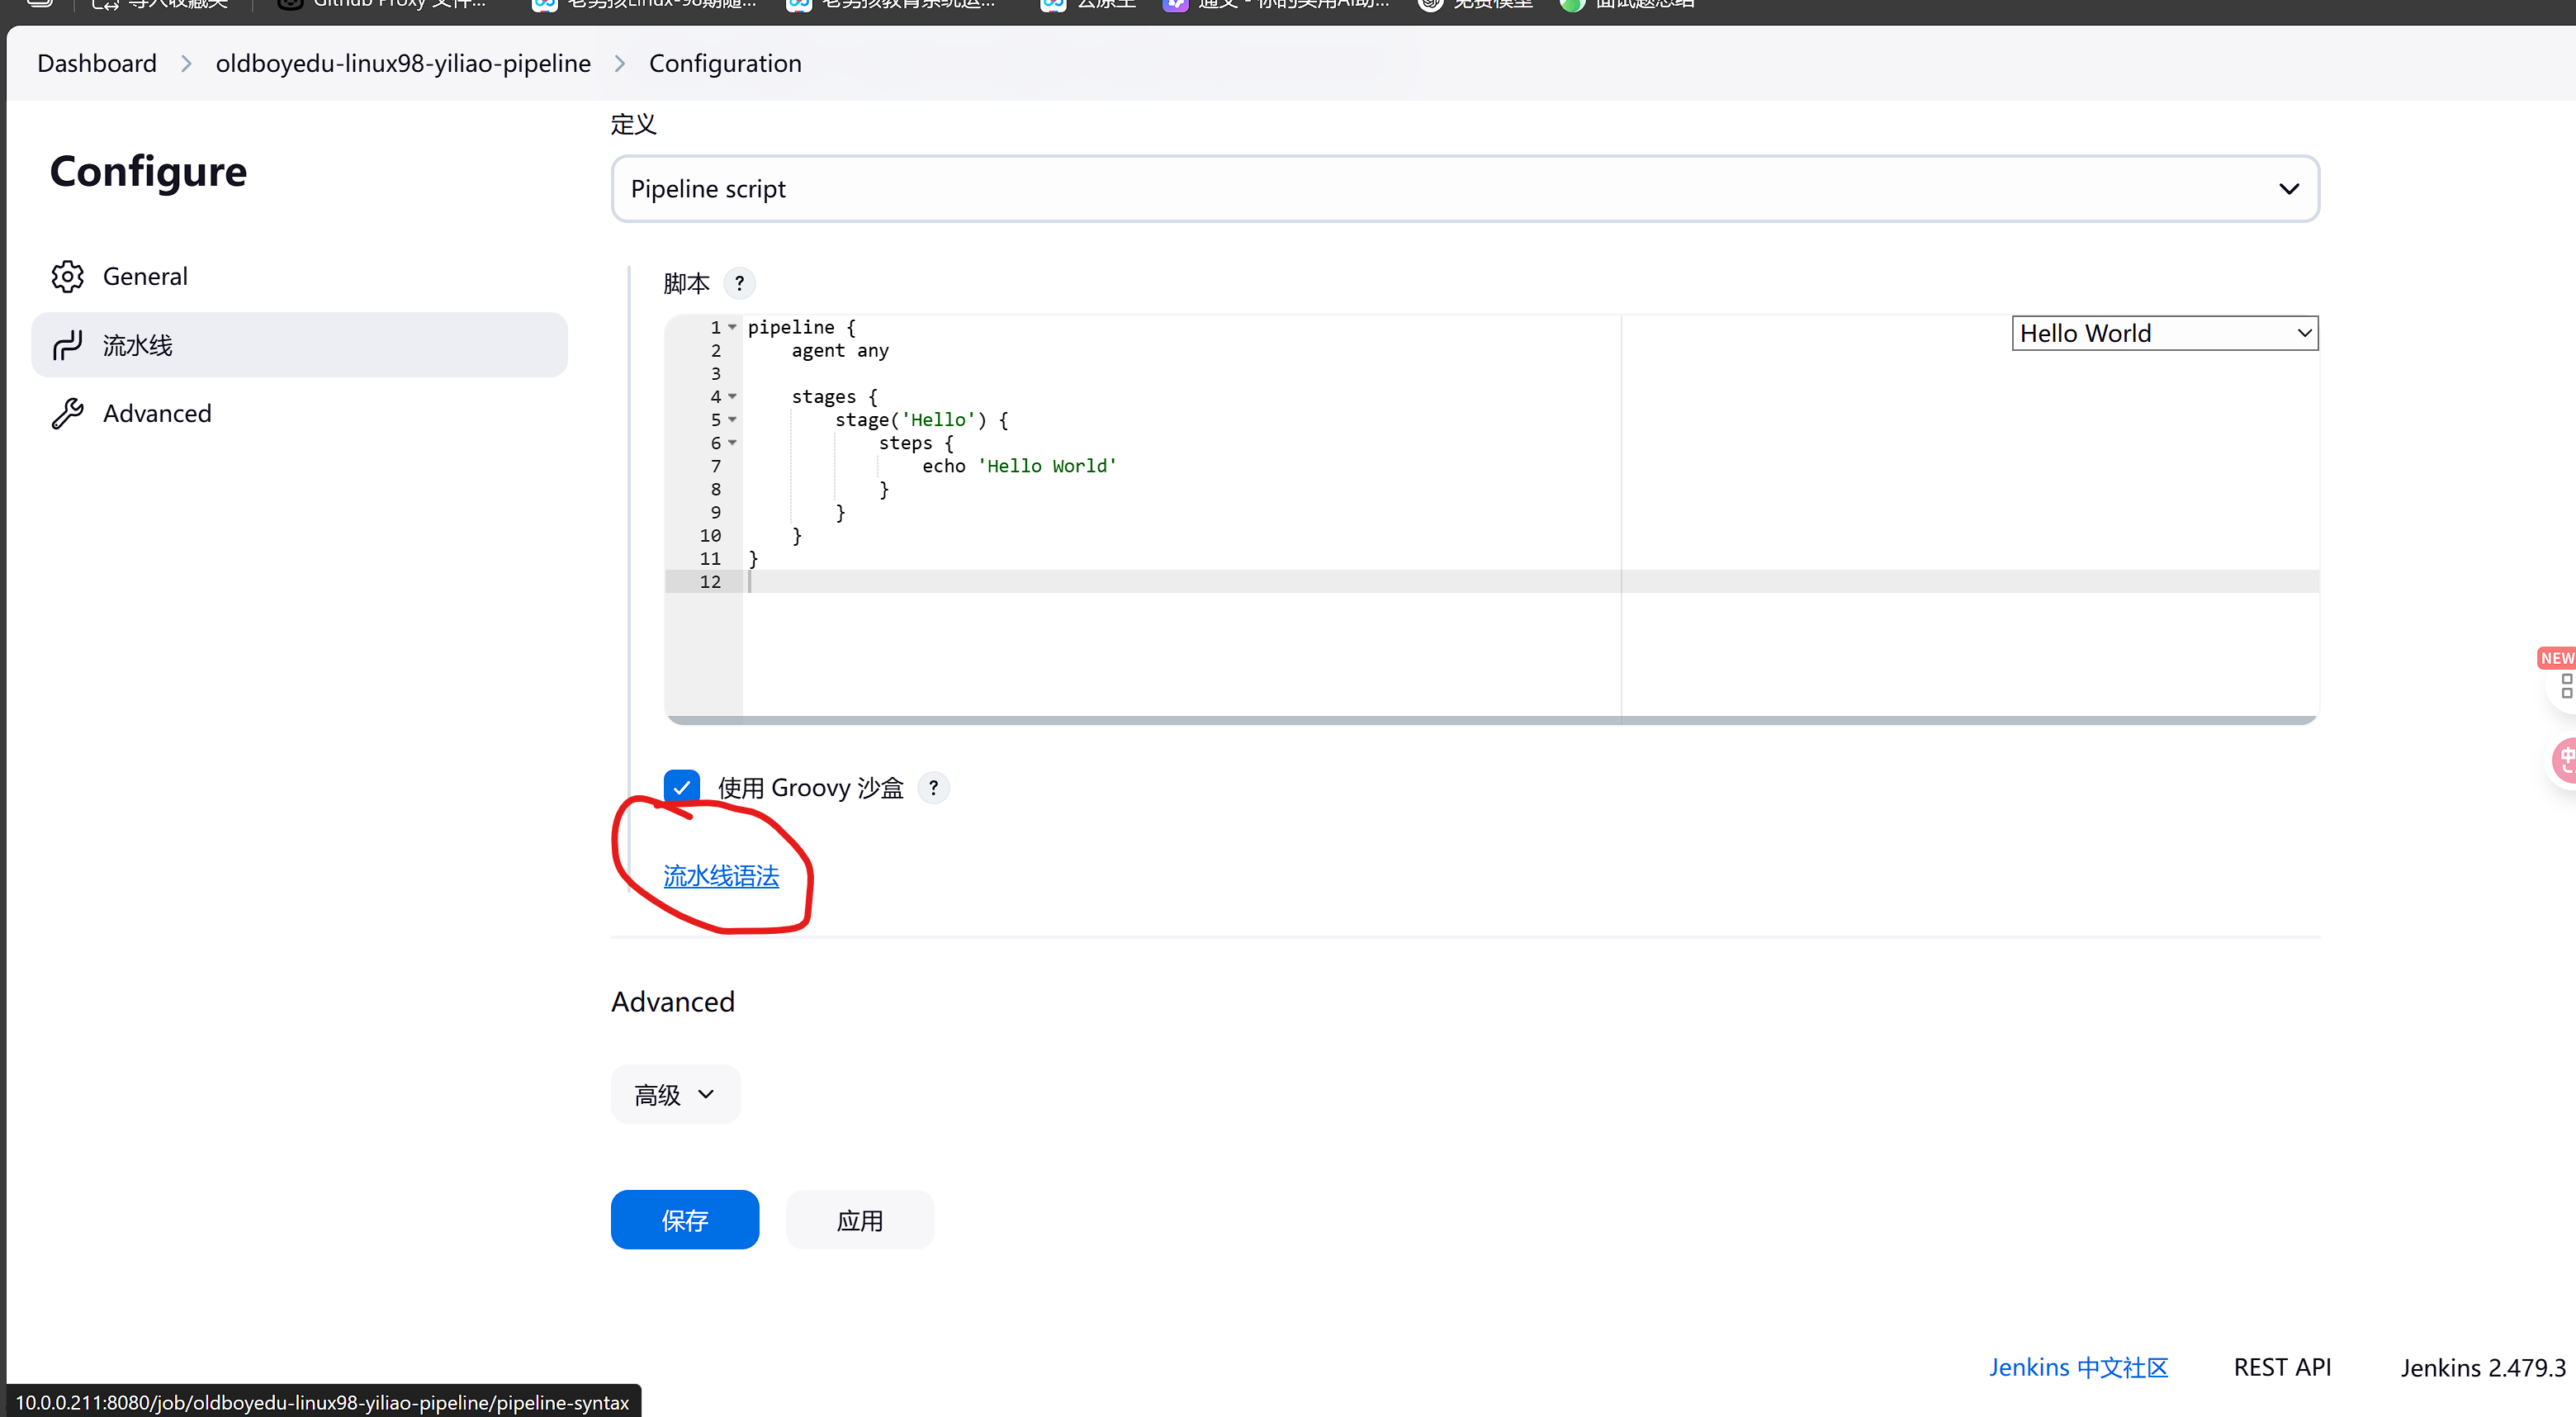Click the pipeline (流水线) sidebar icon
Viewport: 2576px width, 1417px height.
click(x=67, y=345)
